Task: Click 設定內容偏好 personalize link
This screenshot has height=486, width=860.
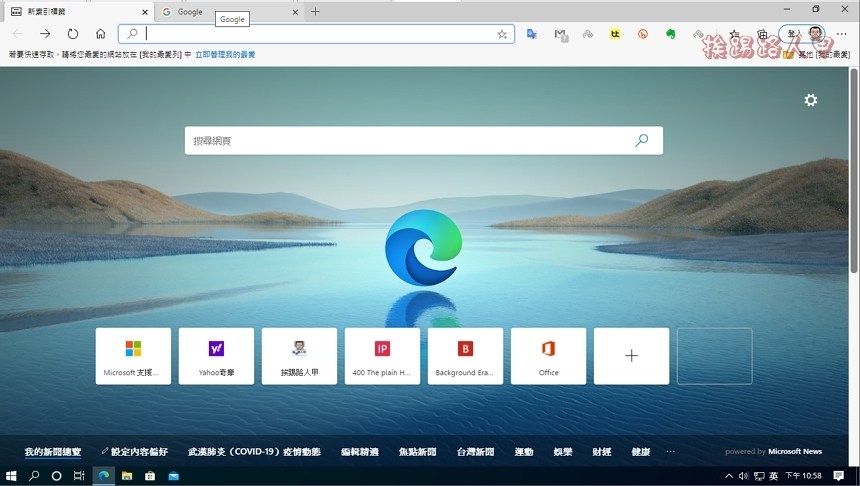Action: click(134, 452)
